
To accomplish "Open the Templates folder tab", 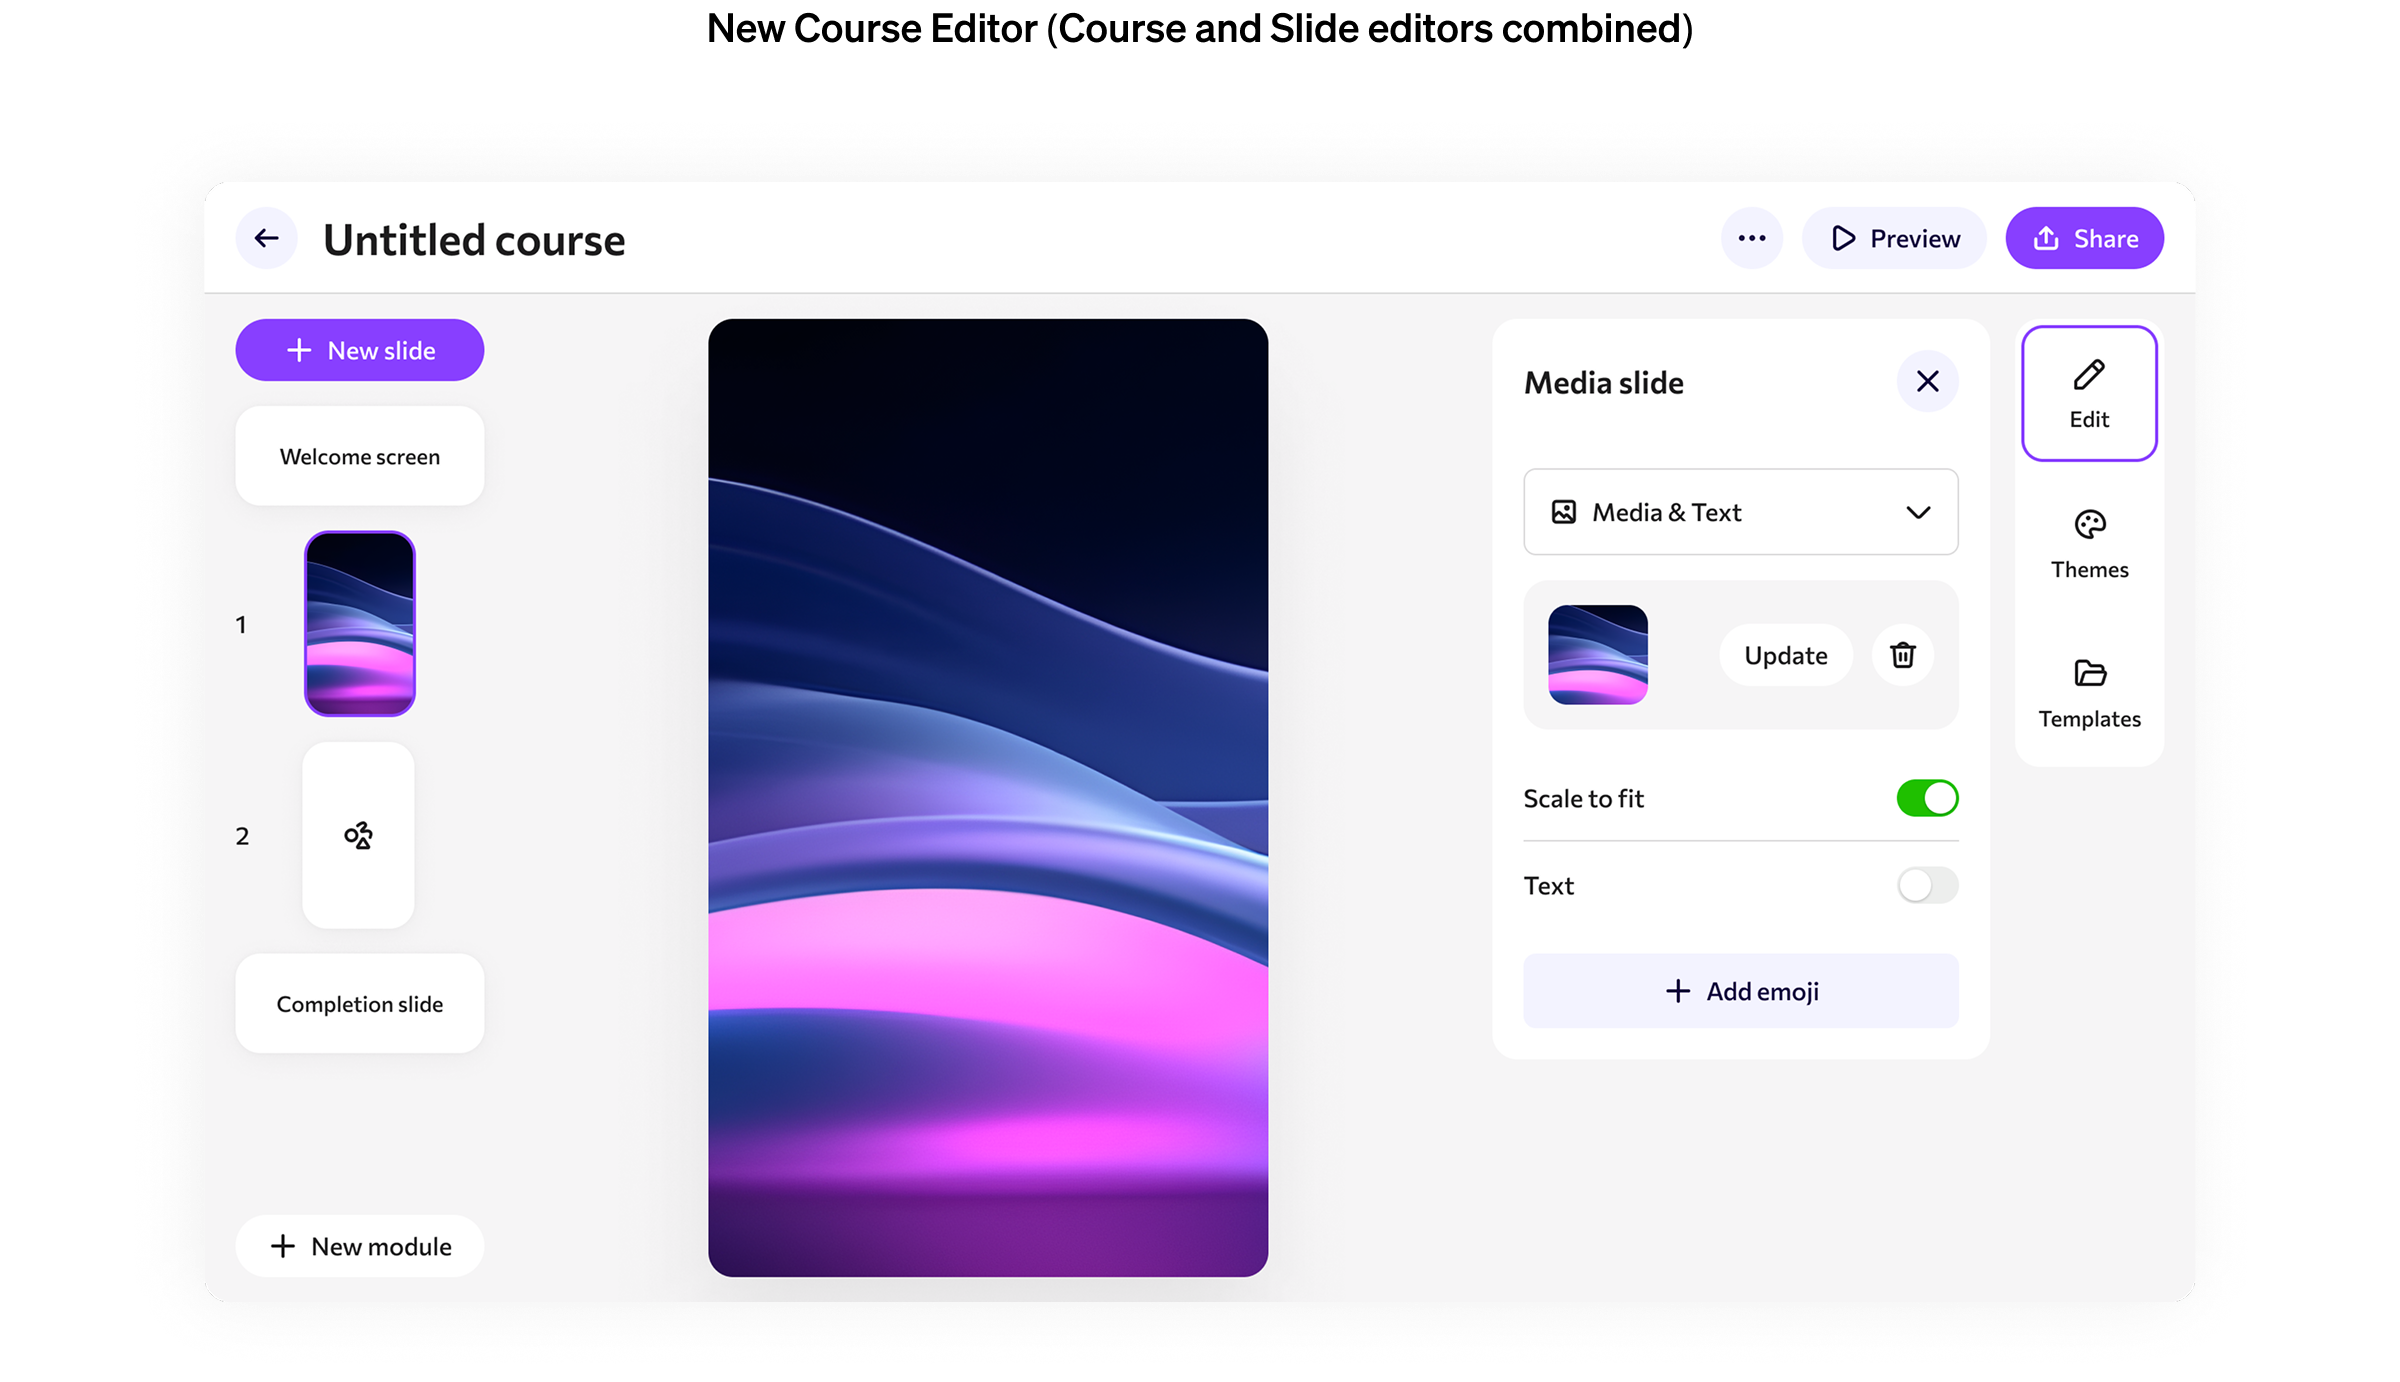I will coord(2088,693).
